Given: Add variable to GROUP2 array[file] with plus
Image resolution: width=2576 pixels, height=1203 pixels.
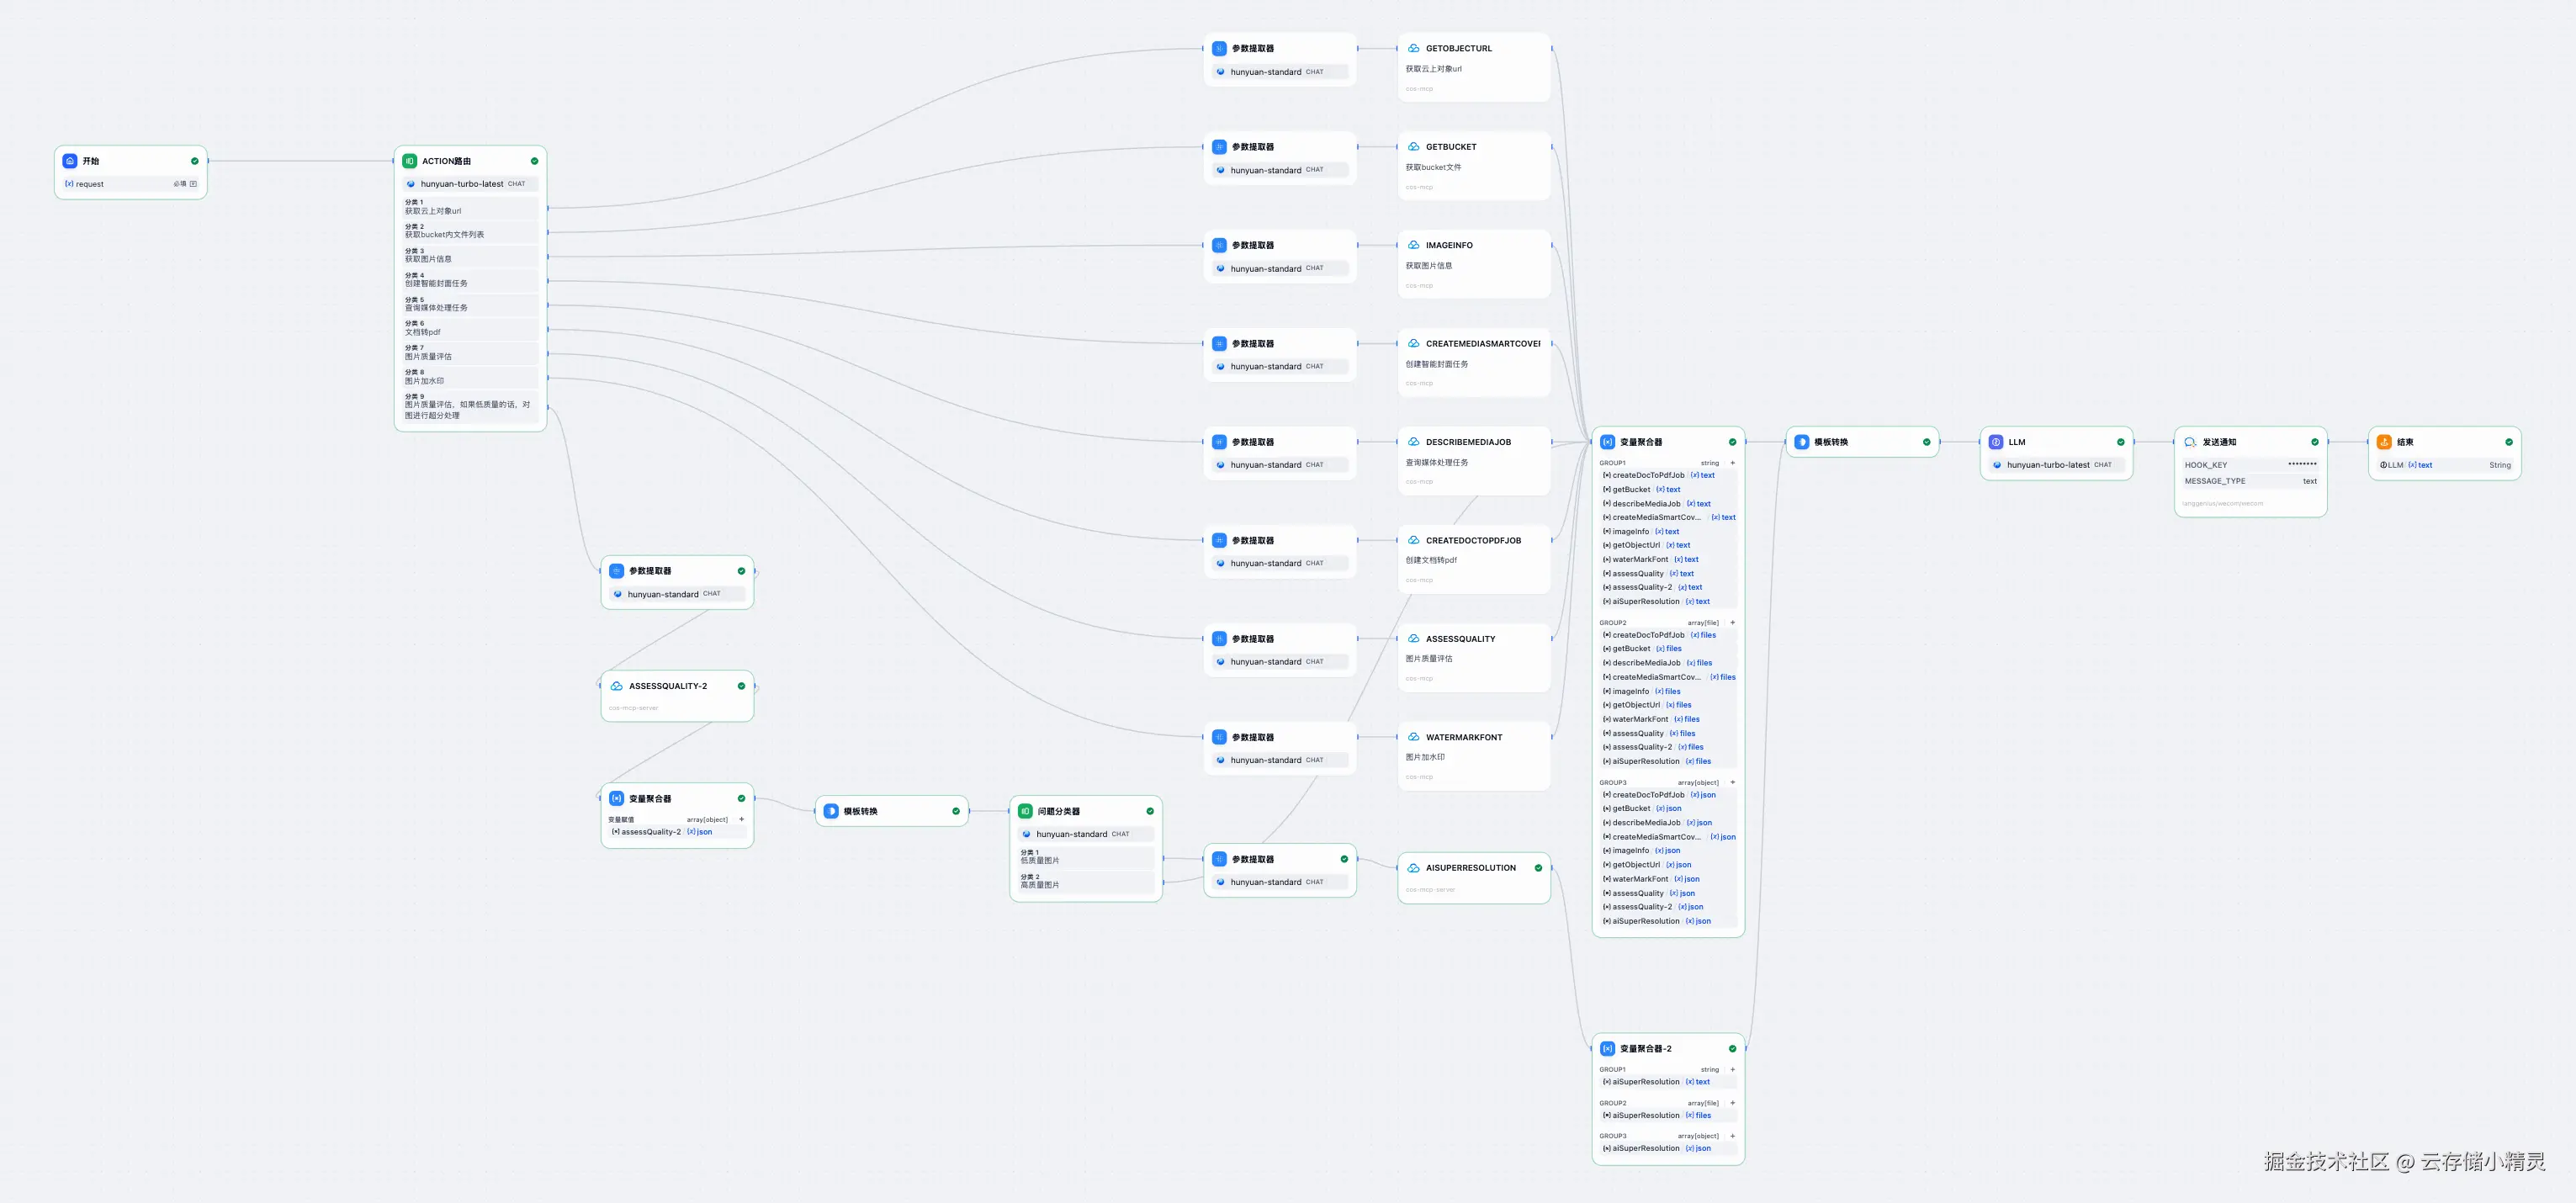Looking at the screenshot, I should pos(1733,623).
